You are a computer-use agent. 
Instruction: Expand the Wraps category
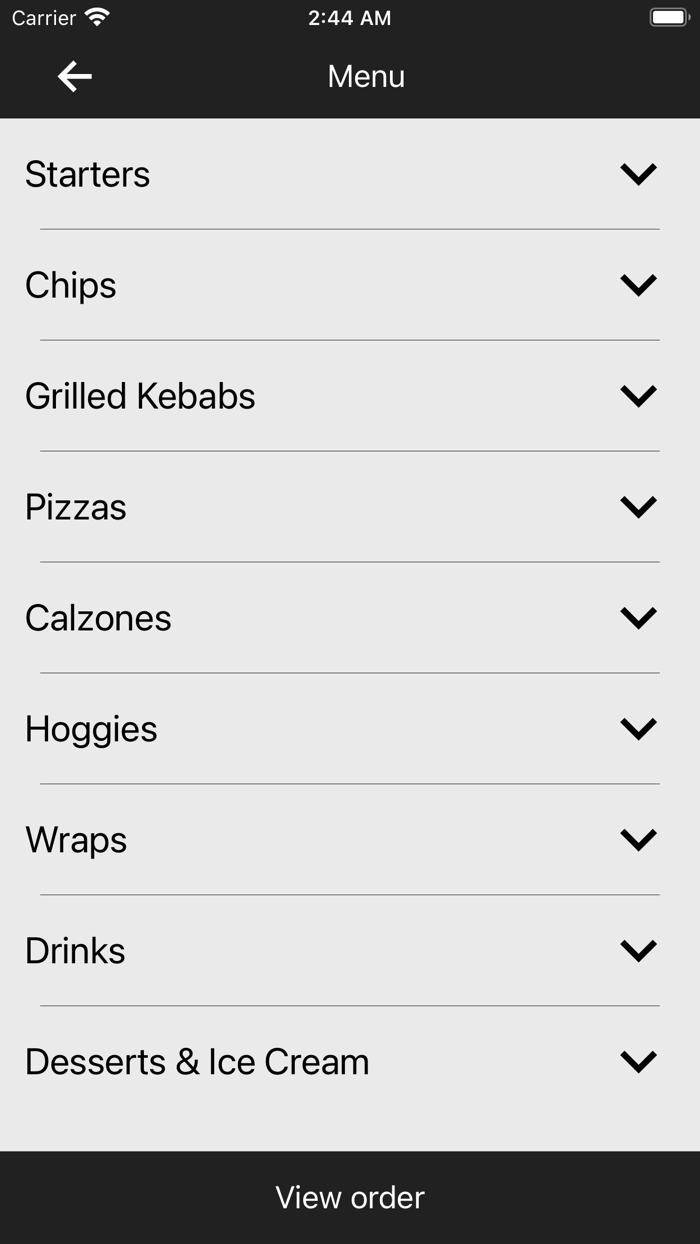point(638,839)
